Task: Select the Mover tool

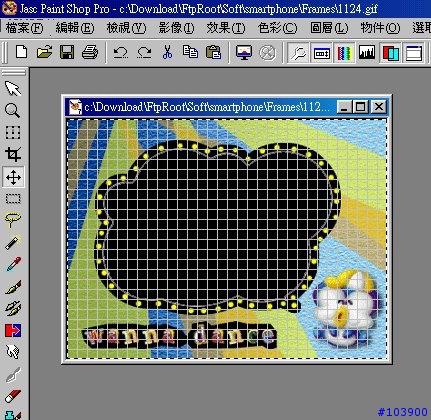Action: tap(13, 177)
